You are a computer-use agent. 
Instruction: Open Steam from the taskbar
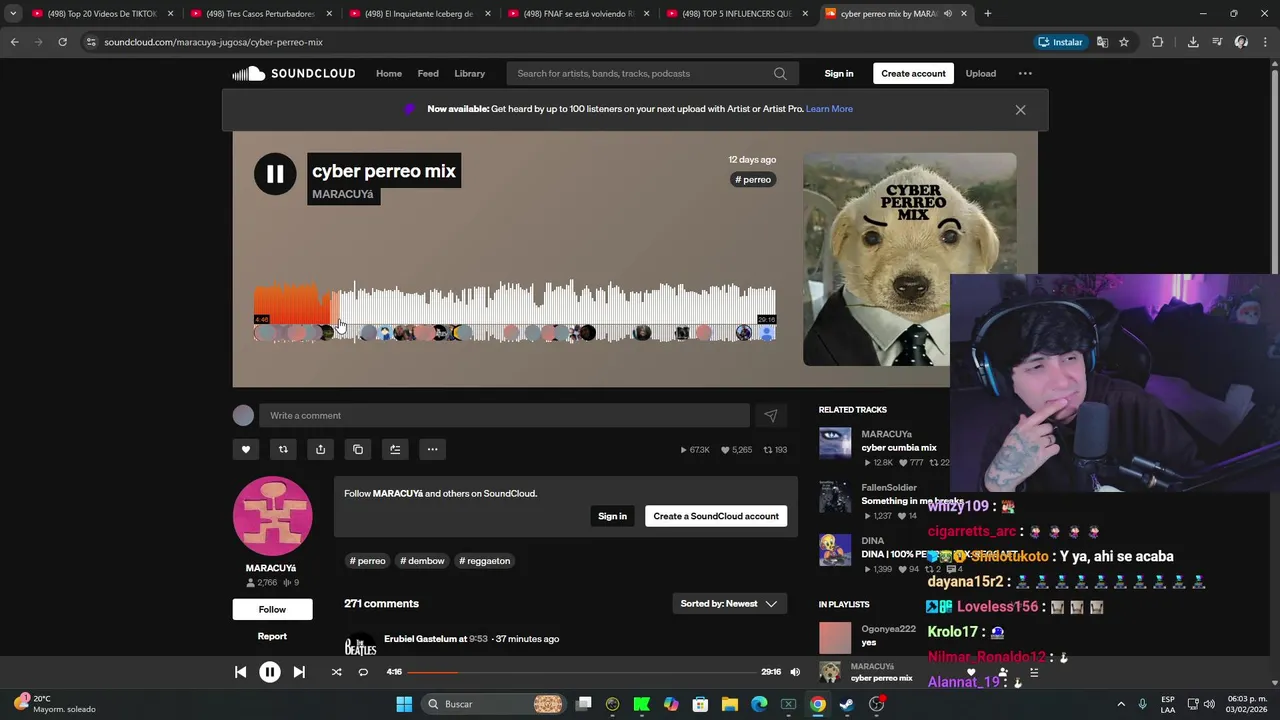click(846, 704)
